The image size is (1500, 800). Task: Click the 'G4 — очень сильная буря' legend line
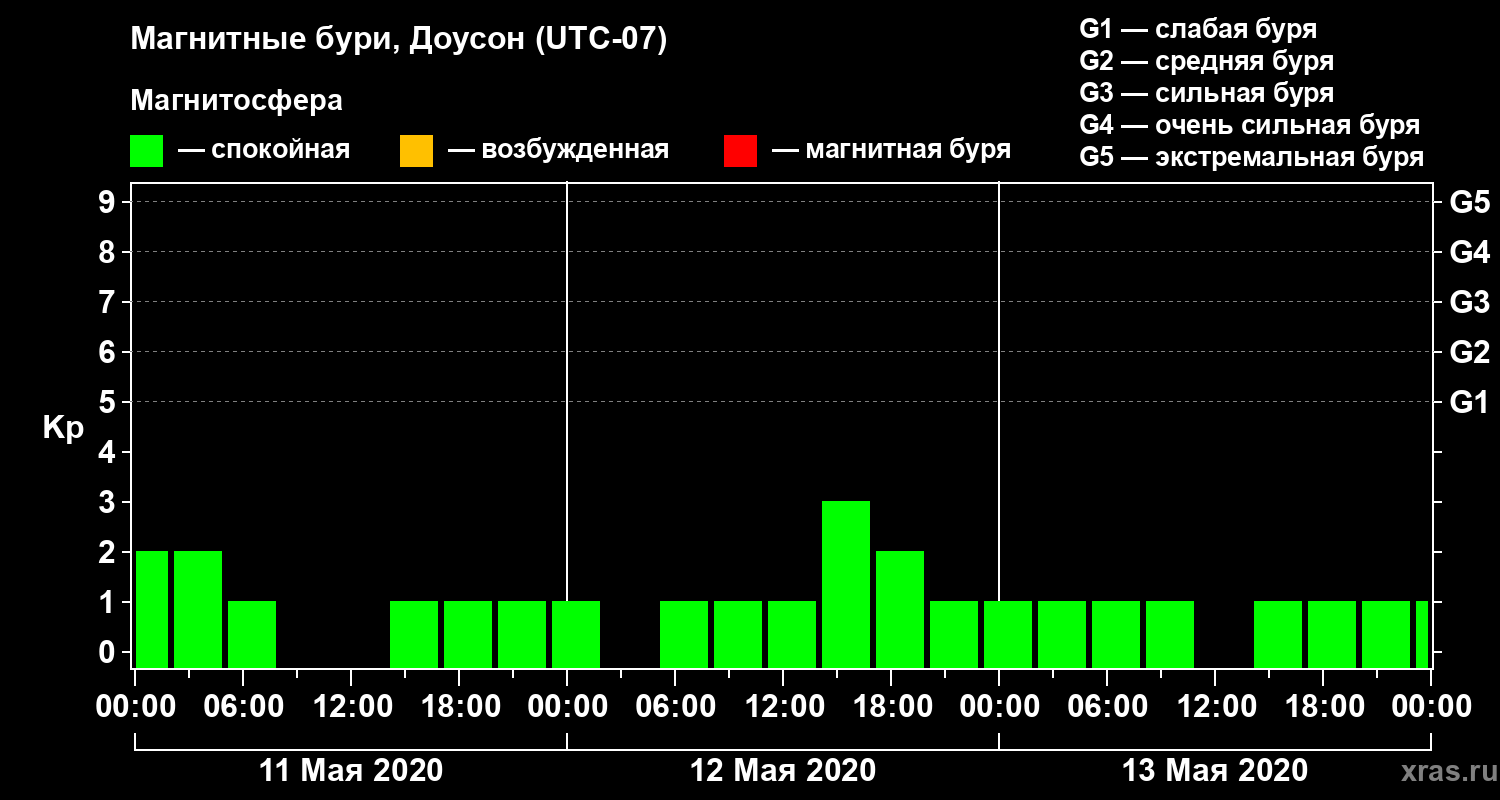click(x=1249, y=125)
